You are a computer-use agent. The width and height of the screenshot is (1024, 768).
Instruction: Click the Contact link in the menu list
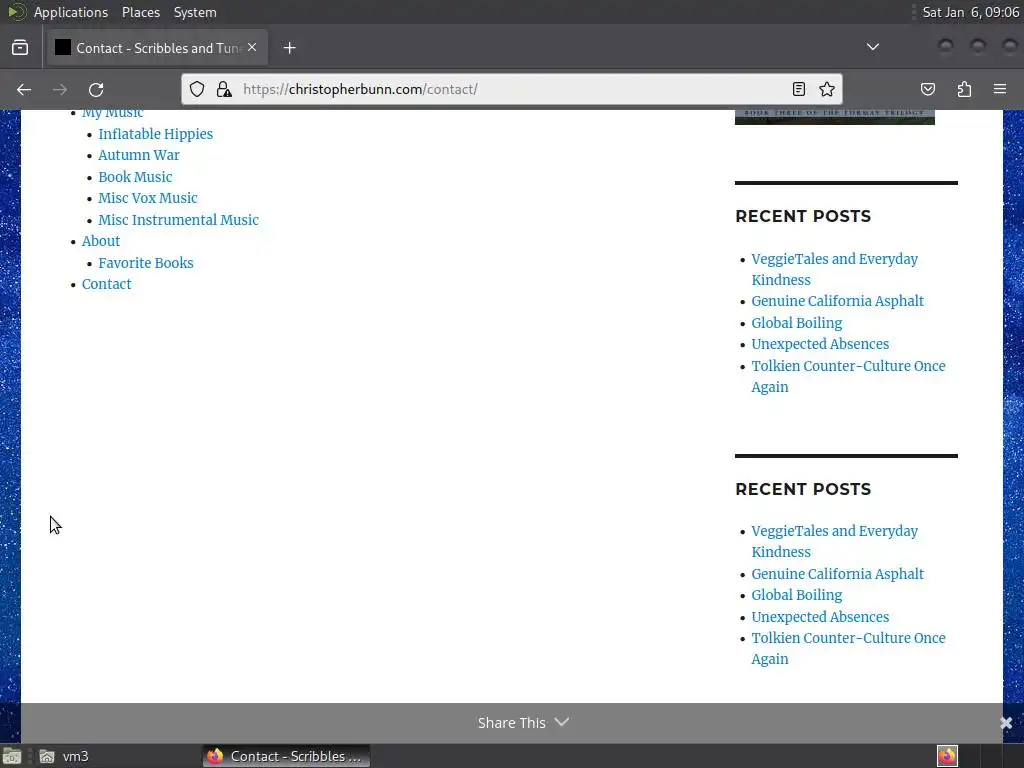tap(106, 284)
